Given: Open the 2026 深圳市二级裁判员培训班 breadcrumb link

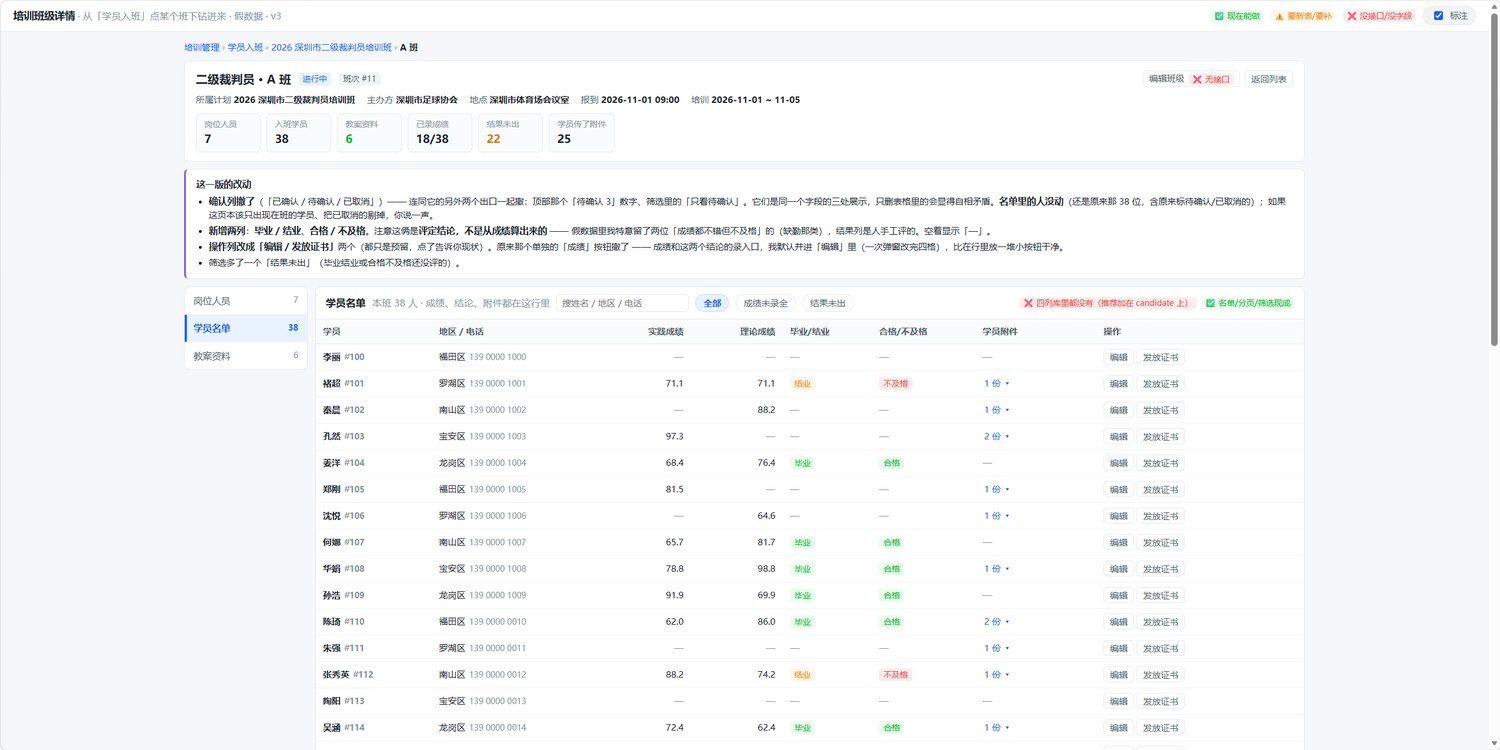Looking at the screenshot, I should tap(331, 47).
